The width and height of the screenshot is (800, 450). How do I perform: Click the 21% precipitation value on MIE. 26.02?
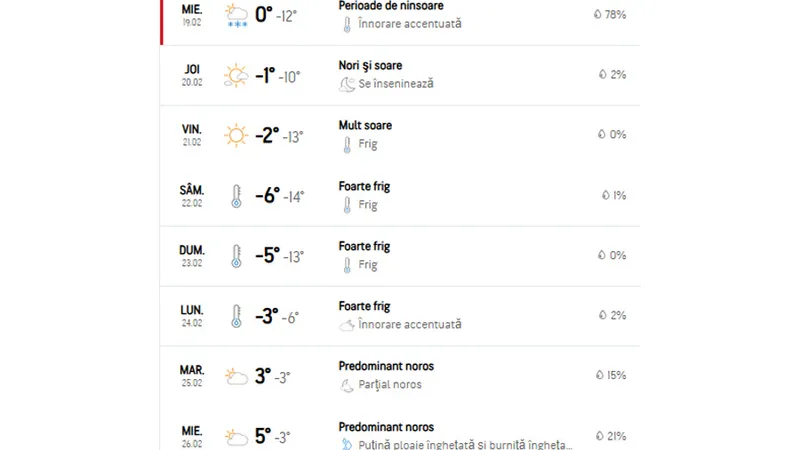[616, 436]
